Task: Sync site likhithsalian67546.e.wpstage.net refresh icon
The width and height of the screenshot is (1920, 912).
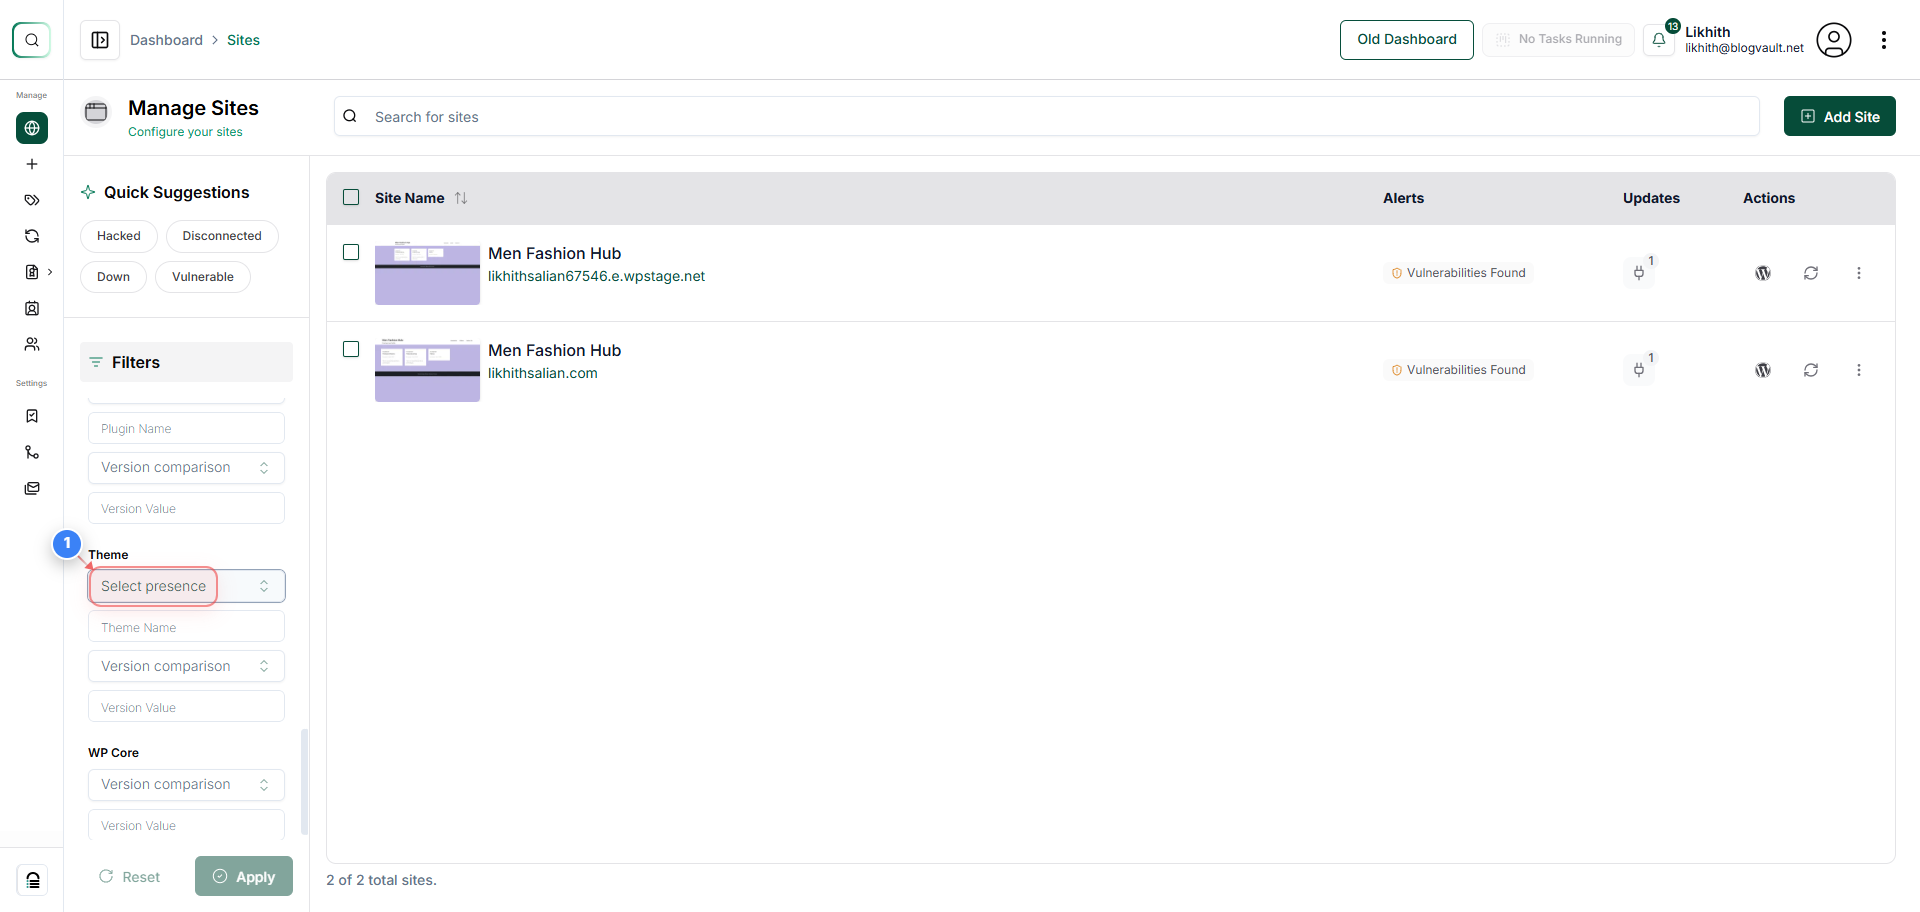Action: 1811,273
